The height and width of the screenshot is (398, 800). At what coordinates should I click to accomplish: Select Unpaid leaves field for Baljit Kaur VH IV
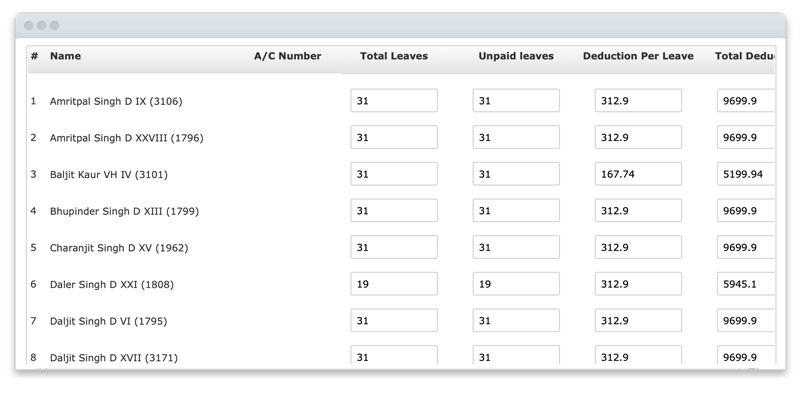point(516,174)
